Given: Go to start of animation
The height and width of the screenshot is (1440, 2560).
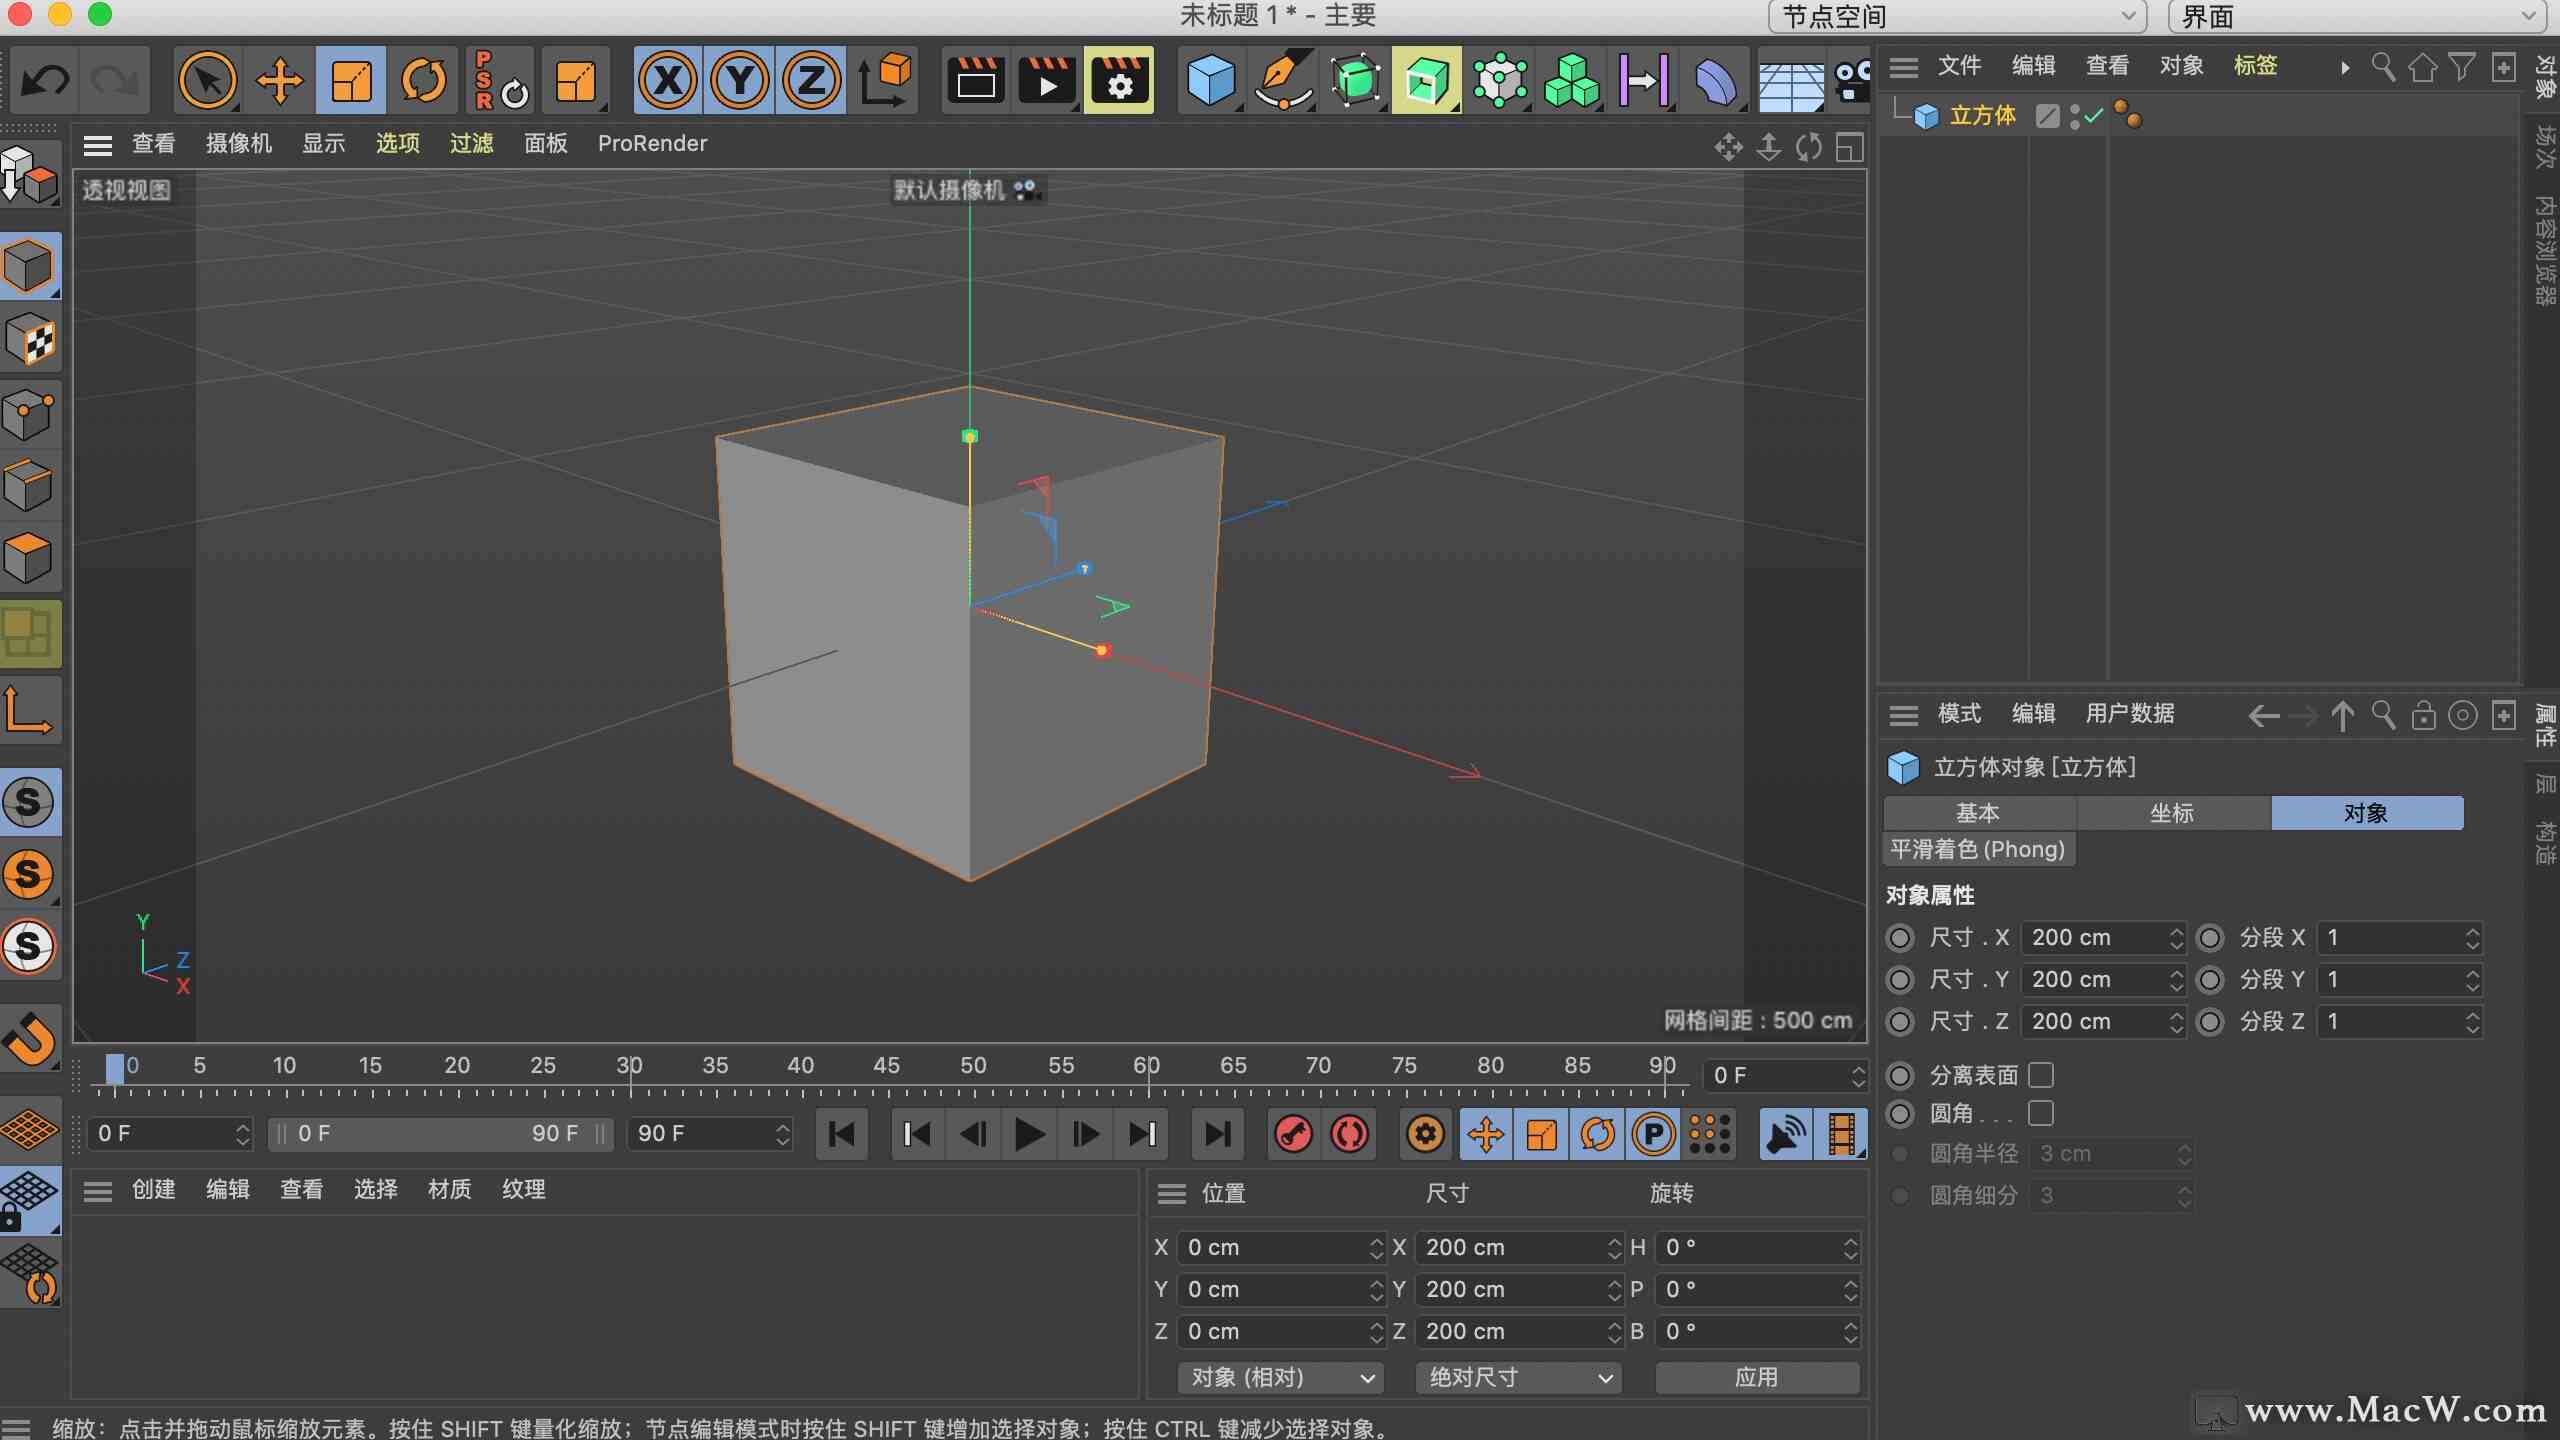Looking at the screenshot, I should 842,1134.
